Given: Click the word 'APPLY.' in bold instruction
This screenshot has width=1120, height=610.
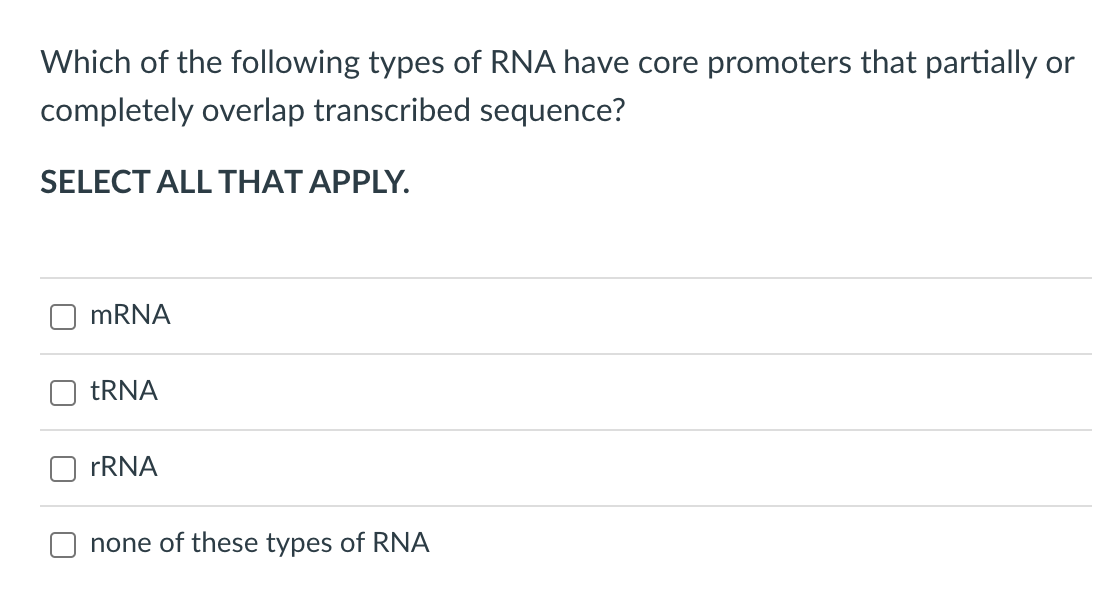Looking at the screenshot, I should pos(359,181).
